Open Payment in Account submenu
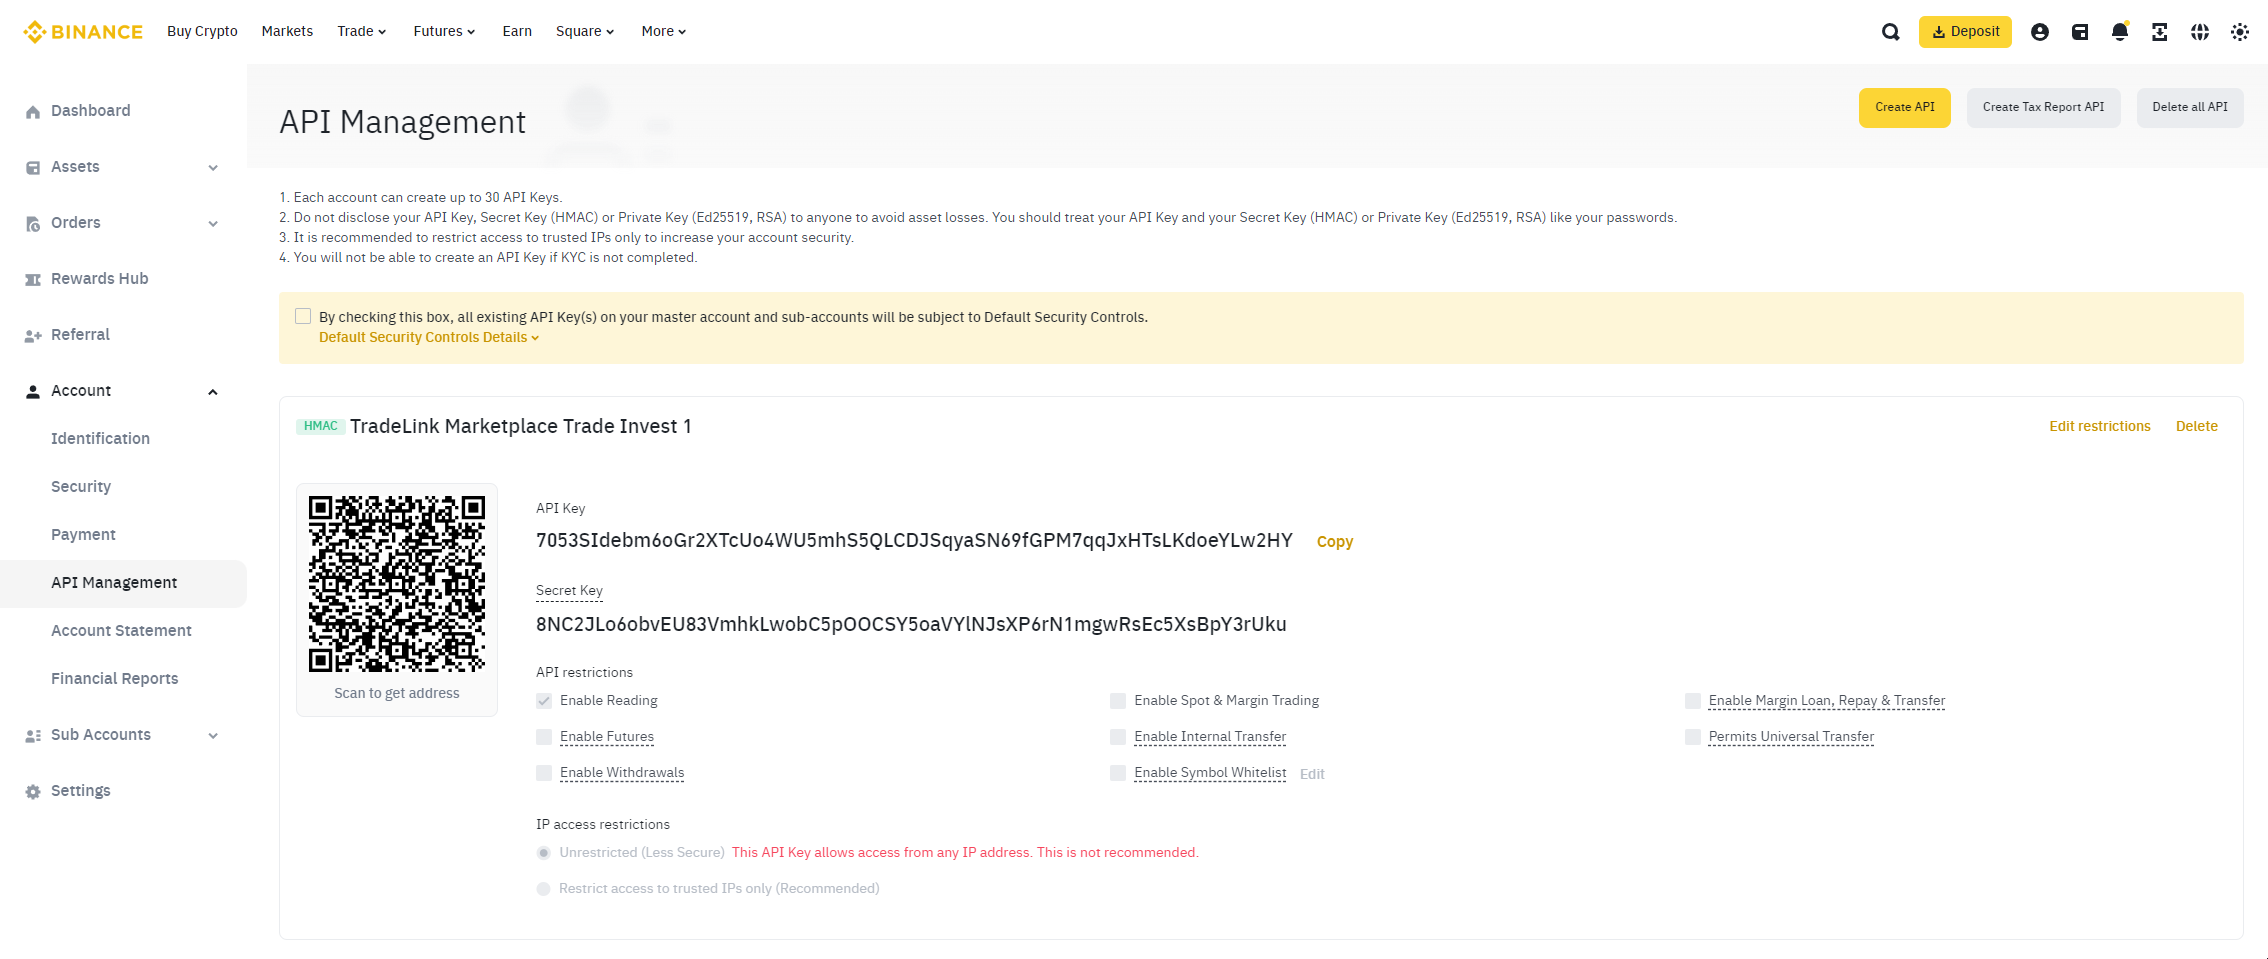This screenshot has height=959, width=2268. point(83,535)
